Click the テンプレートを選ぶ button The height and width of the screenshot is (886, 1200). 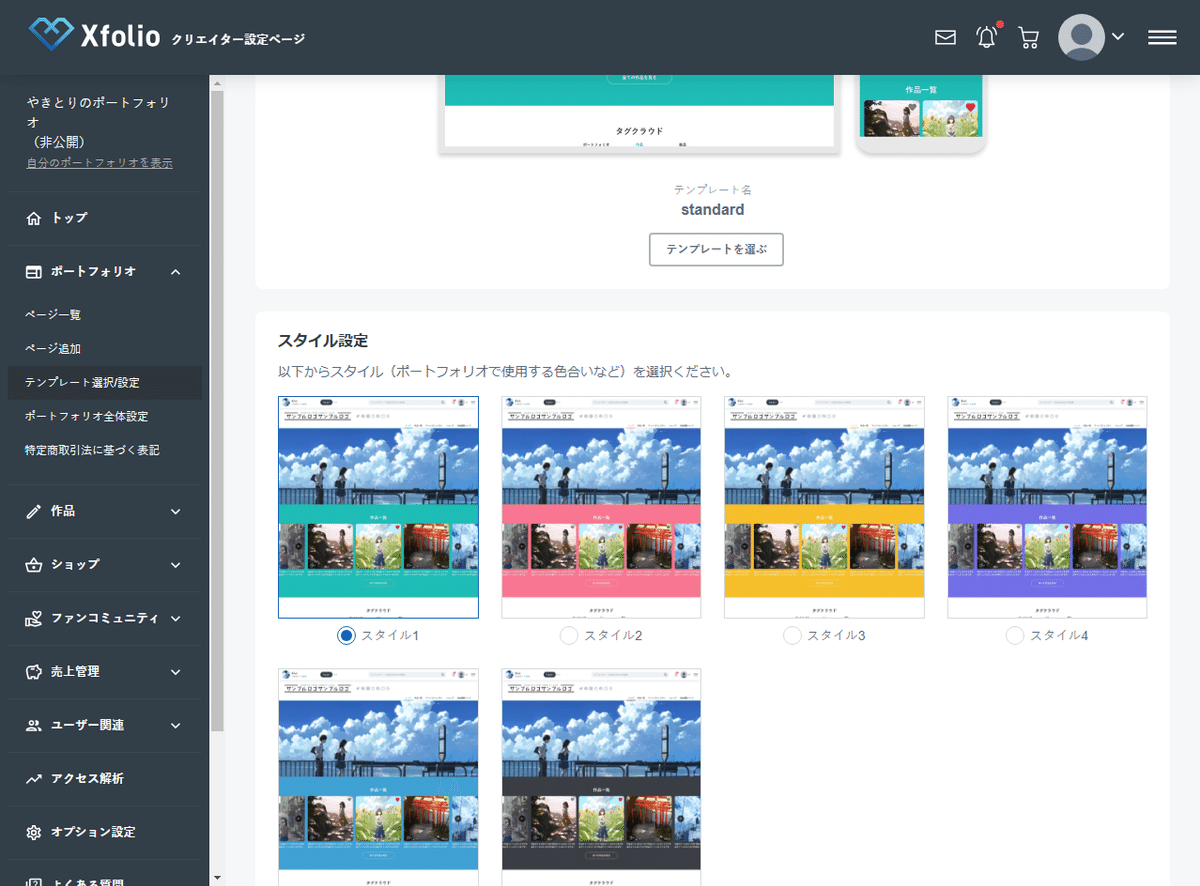coord(716,249)
